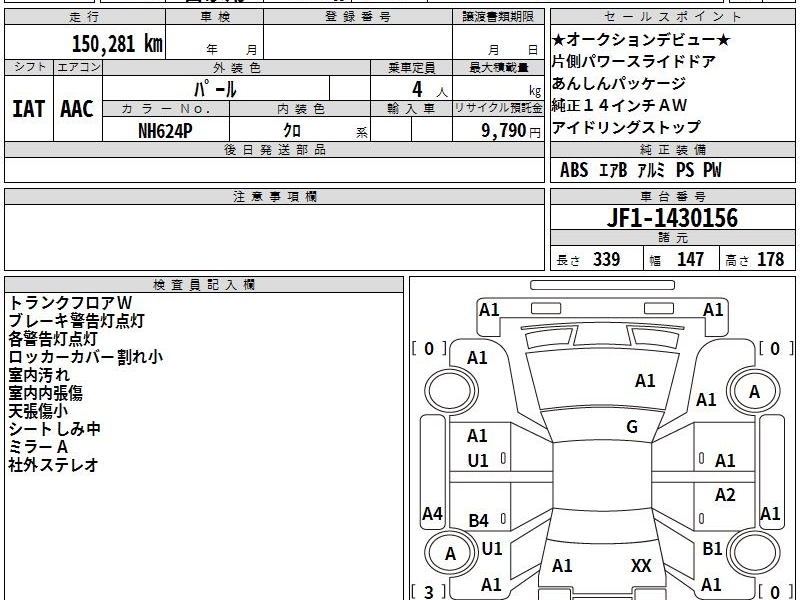Click the height value 178
Image resolution: width=800 pixels, height=600 pixels.
tap(770, 259)
